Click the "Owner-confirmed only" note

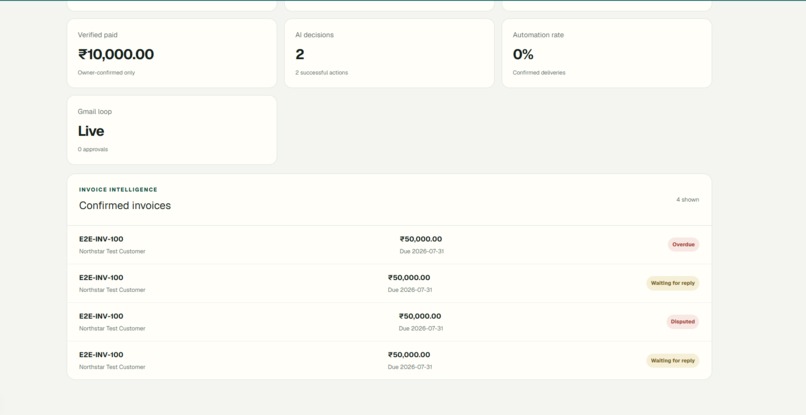pyautogui.click(x=106, y=73)
